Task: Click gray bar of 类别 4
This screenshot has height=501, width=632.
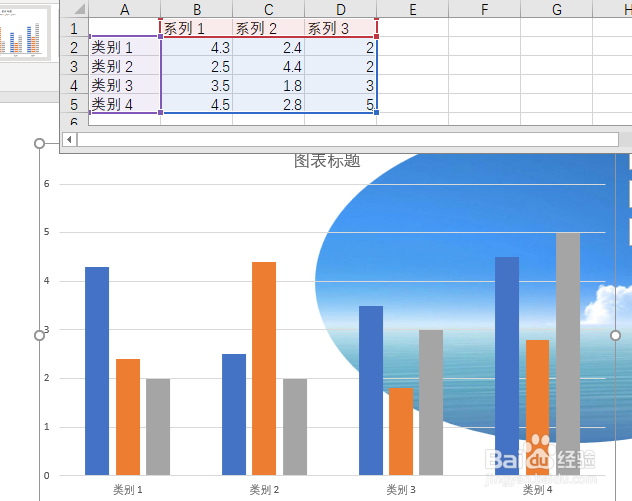Action: [x=568, y=354]
